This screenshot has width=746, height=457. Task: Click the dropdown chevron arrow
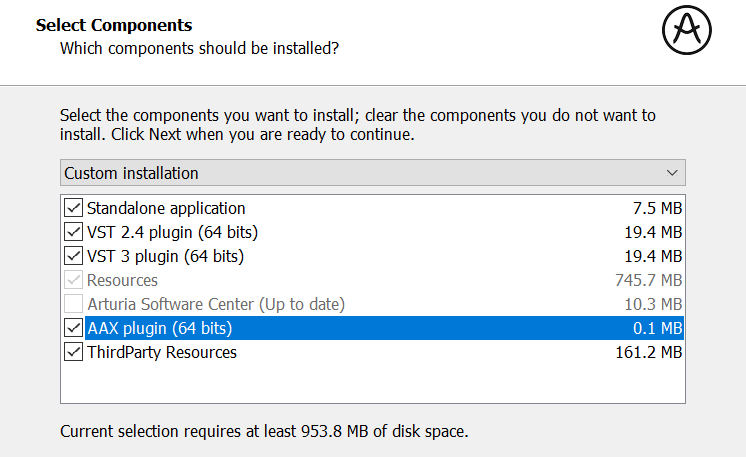(672, 173)
